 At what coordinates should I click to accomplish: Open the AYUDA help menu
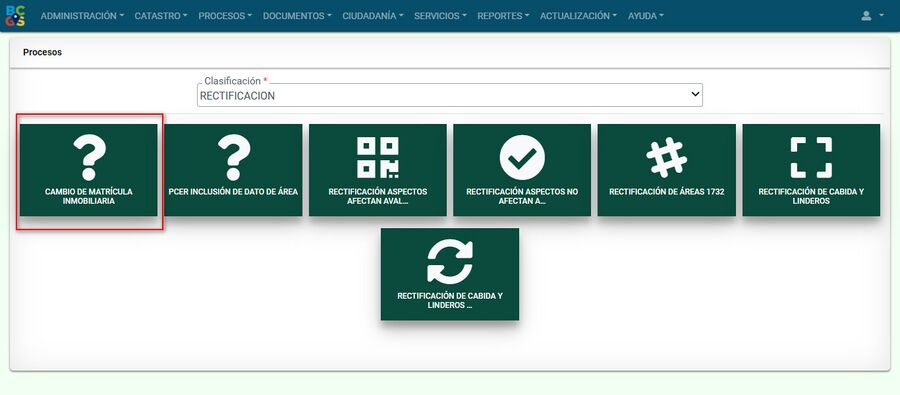pyautogui.click(x=645, y=16)
